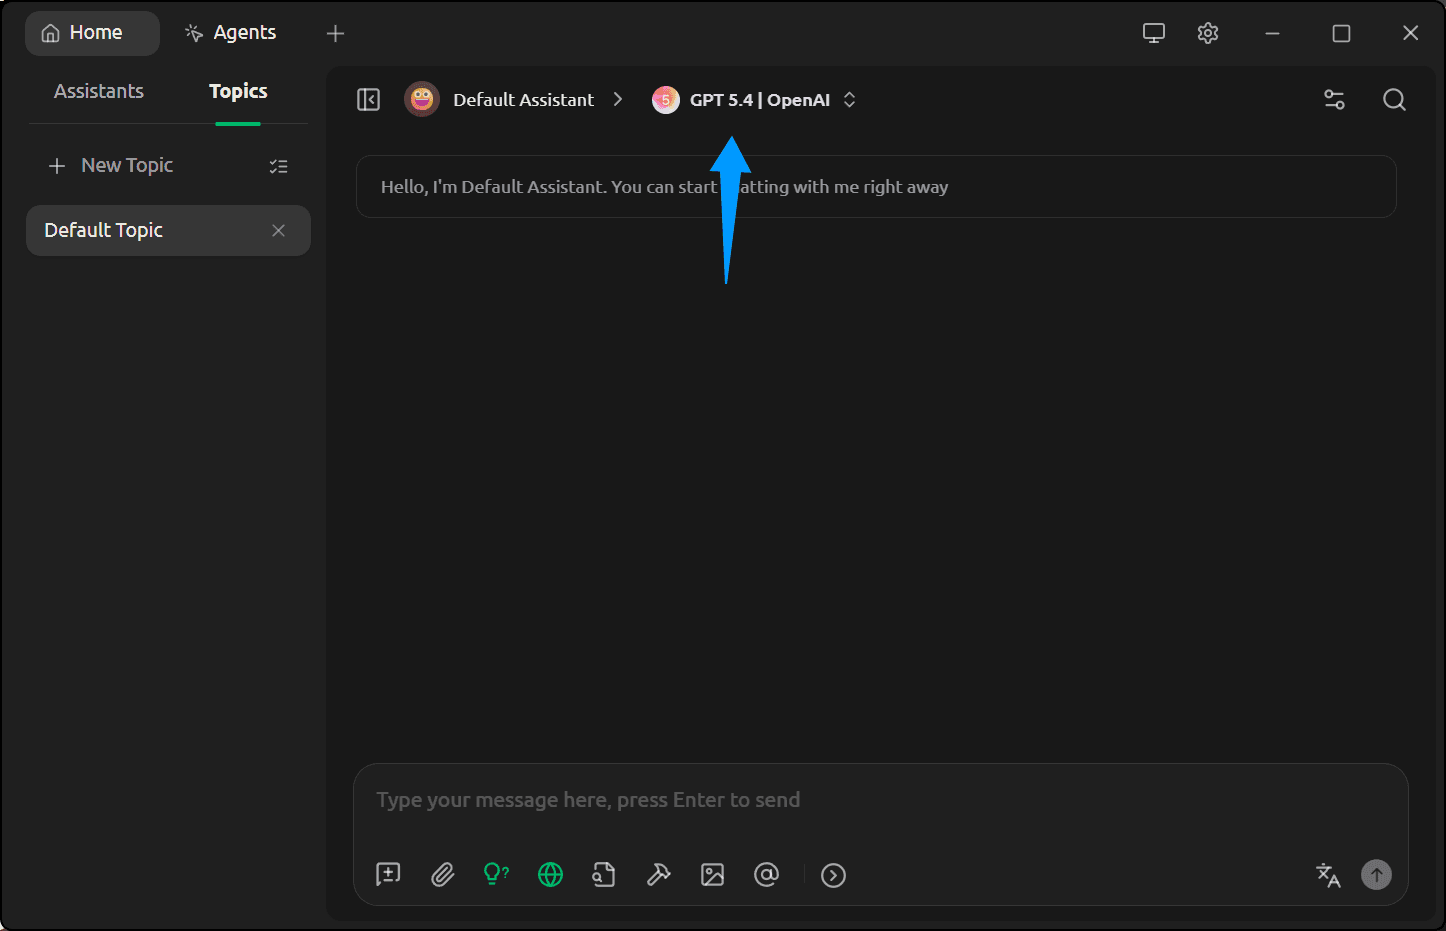Toggle web search globe icon
1446x931 pixels.
[x=550, y=875]
